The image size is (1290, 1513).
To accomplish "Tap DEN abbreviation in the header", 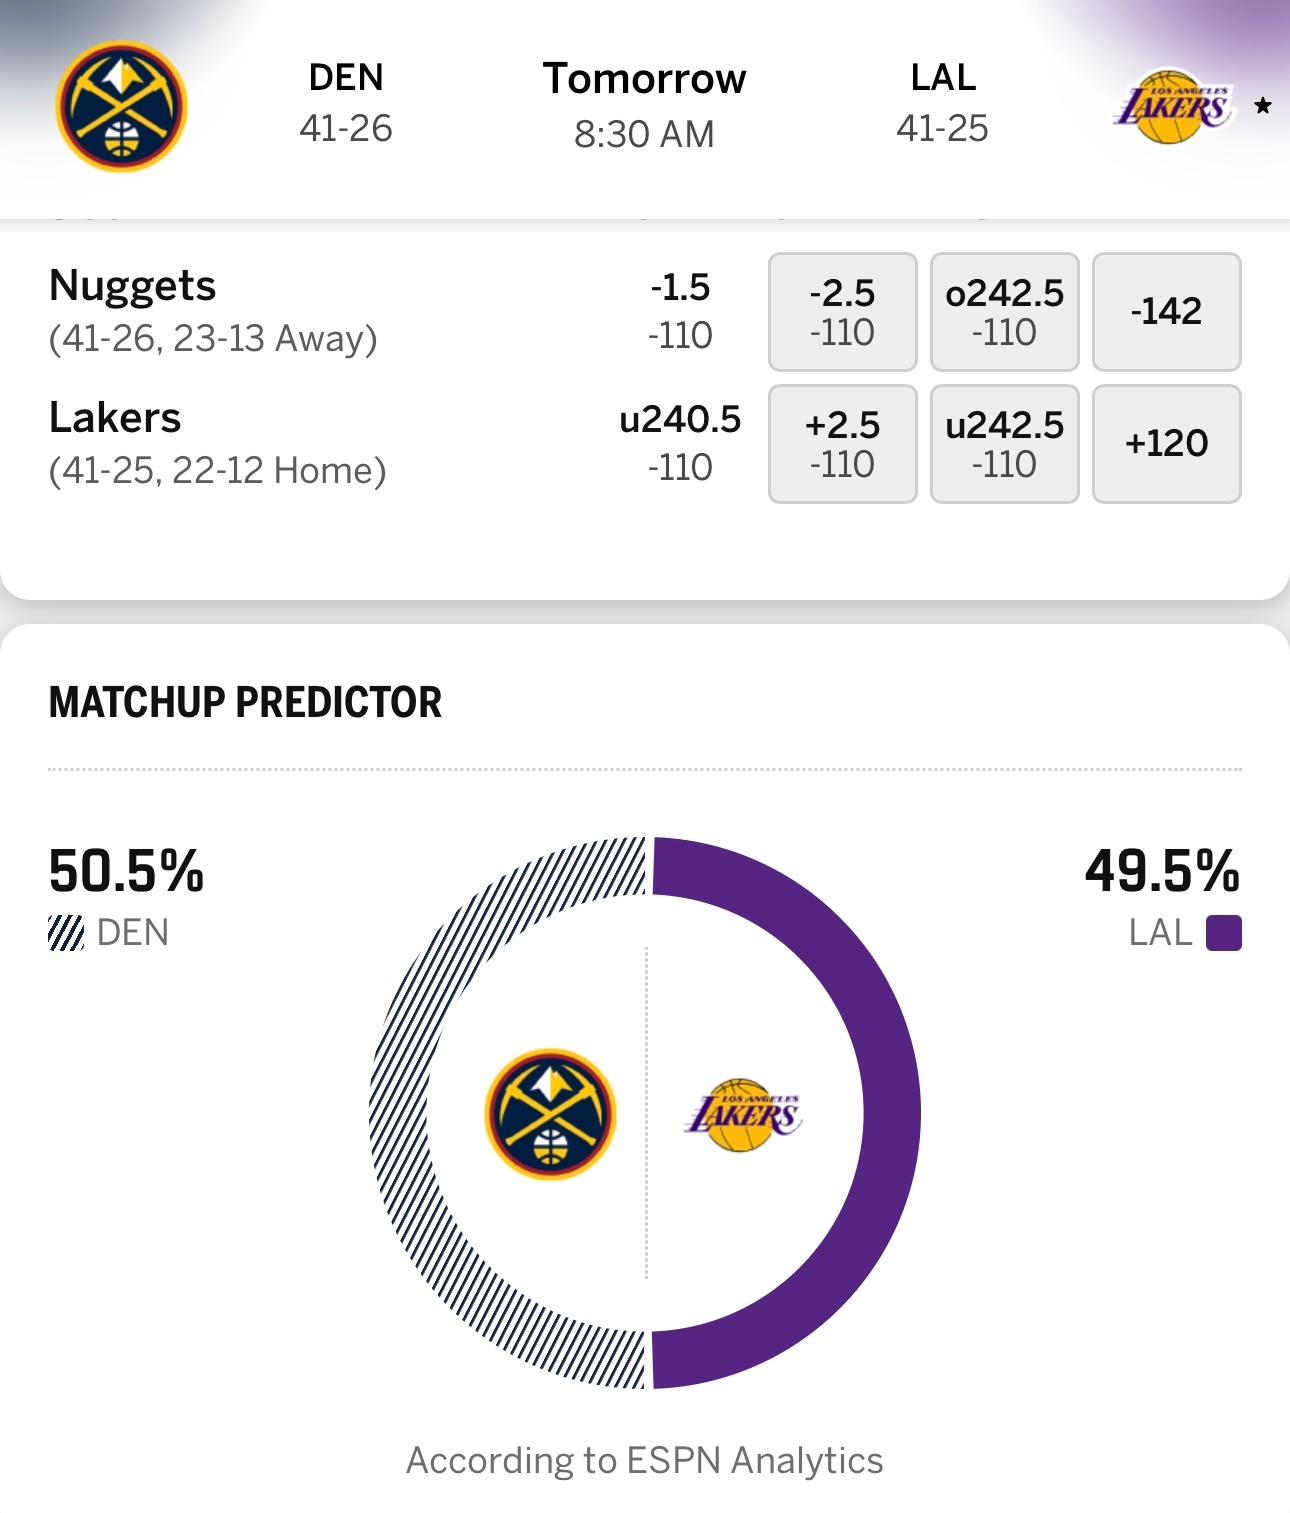I will (346, 78).
